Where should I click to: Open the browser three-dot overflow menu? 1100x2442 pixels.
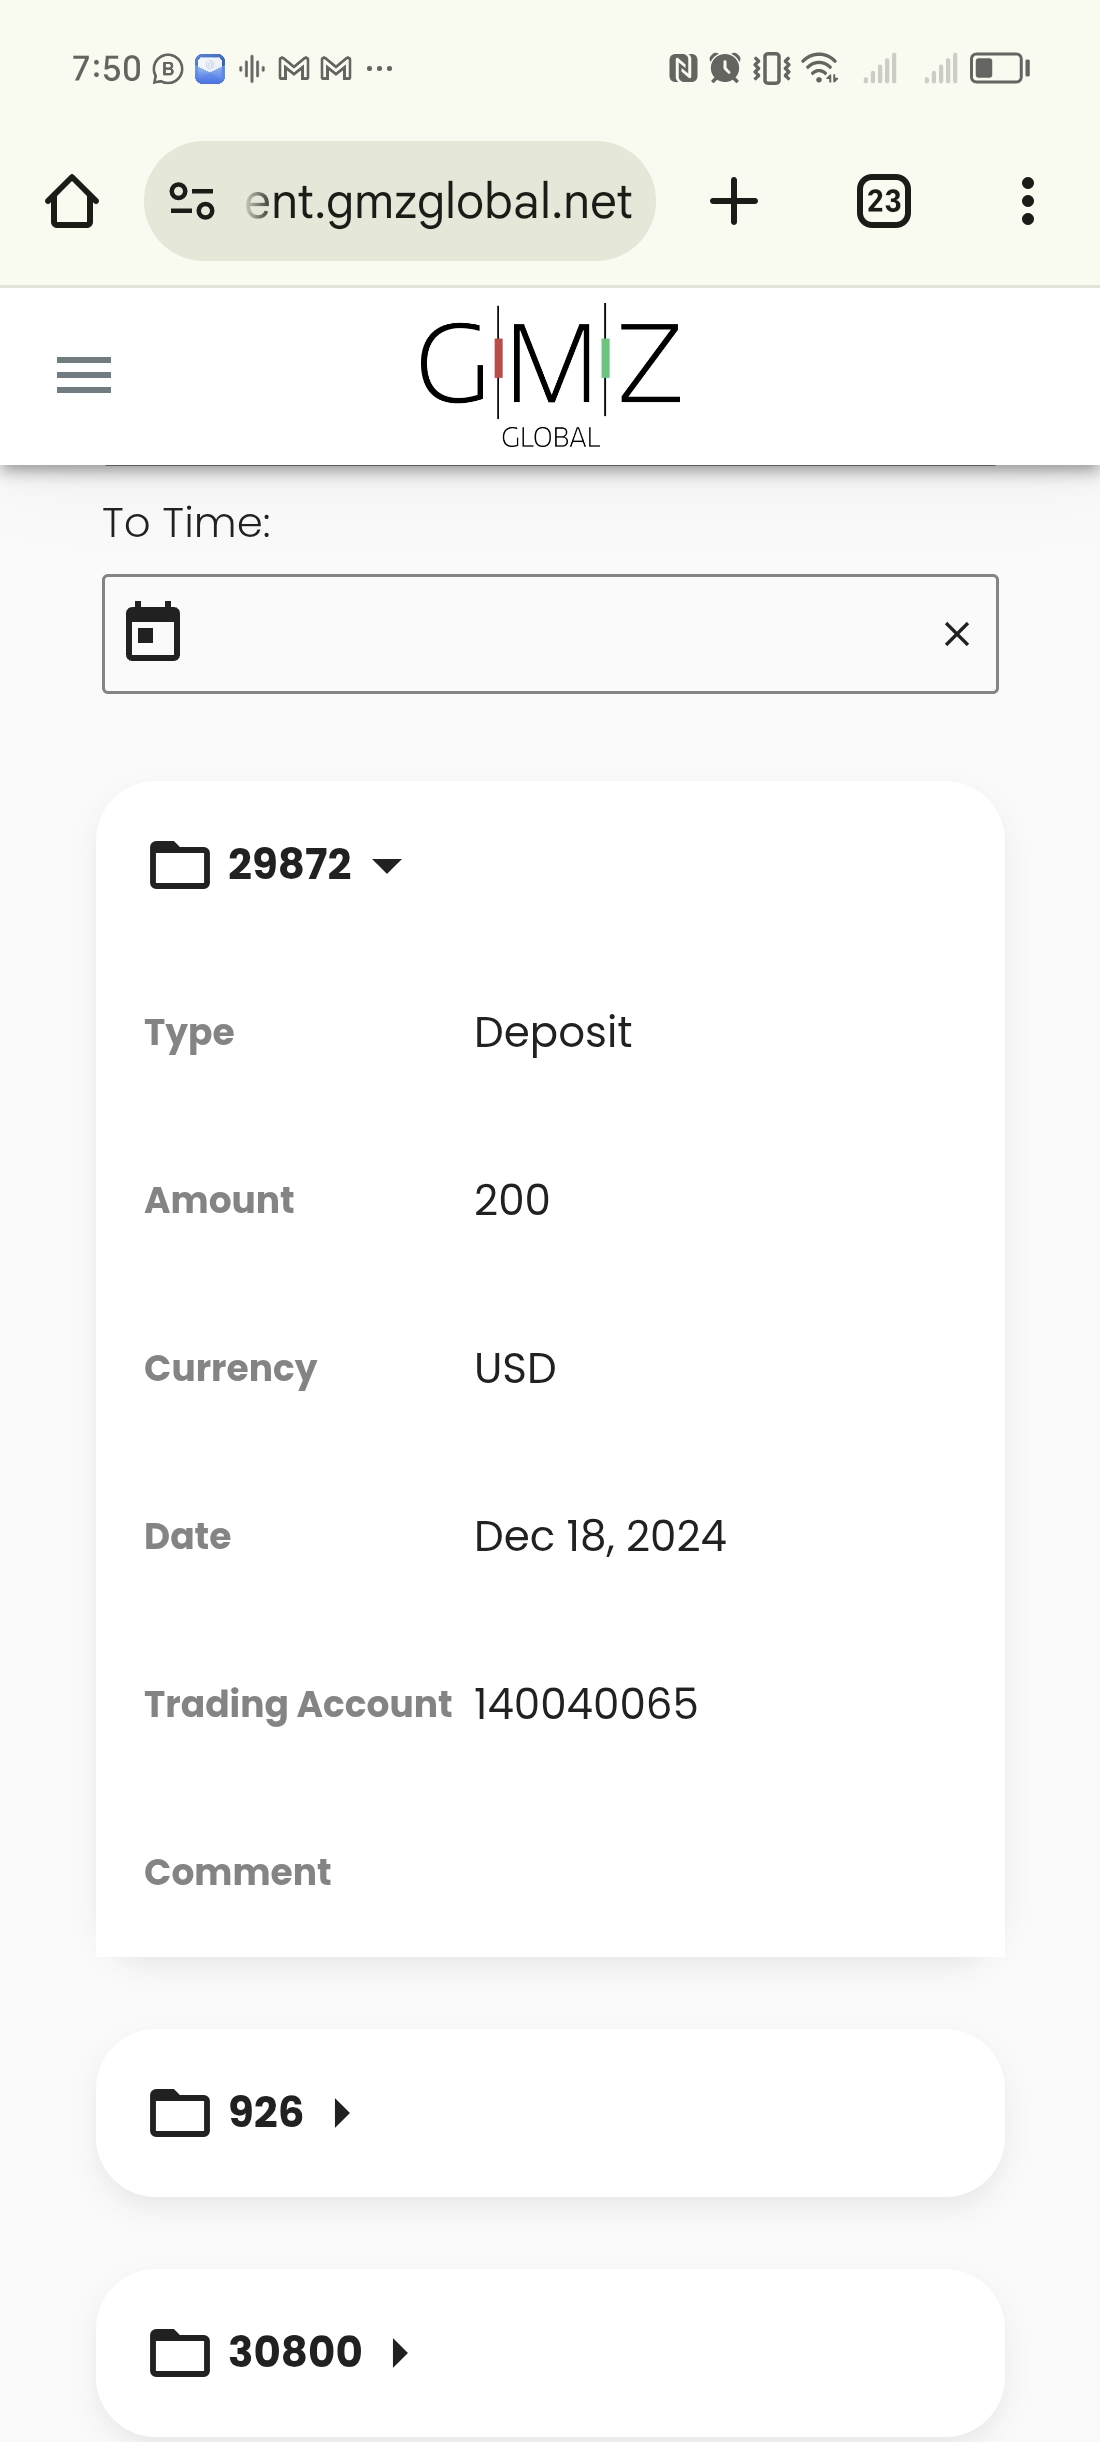pos(1027,202)
